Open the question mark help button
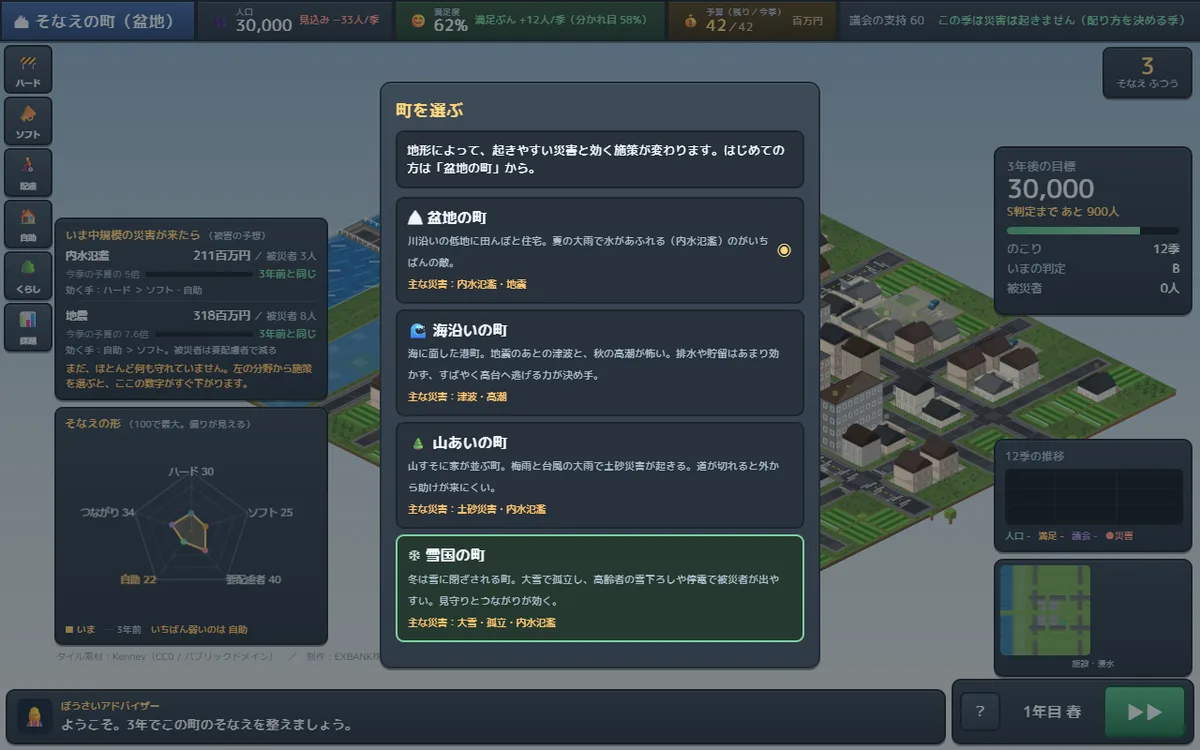The image size is (1200, 750). [x=980, y=712]
